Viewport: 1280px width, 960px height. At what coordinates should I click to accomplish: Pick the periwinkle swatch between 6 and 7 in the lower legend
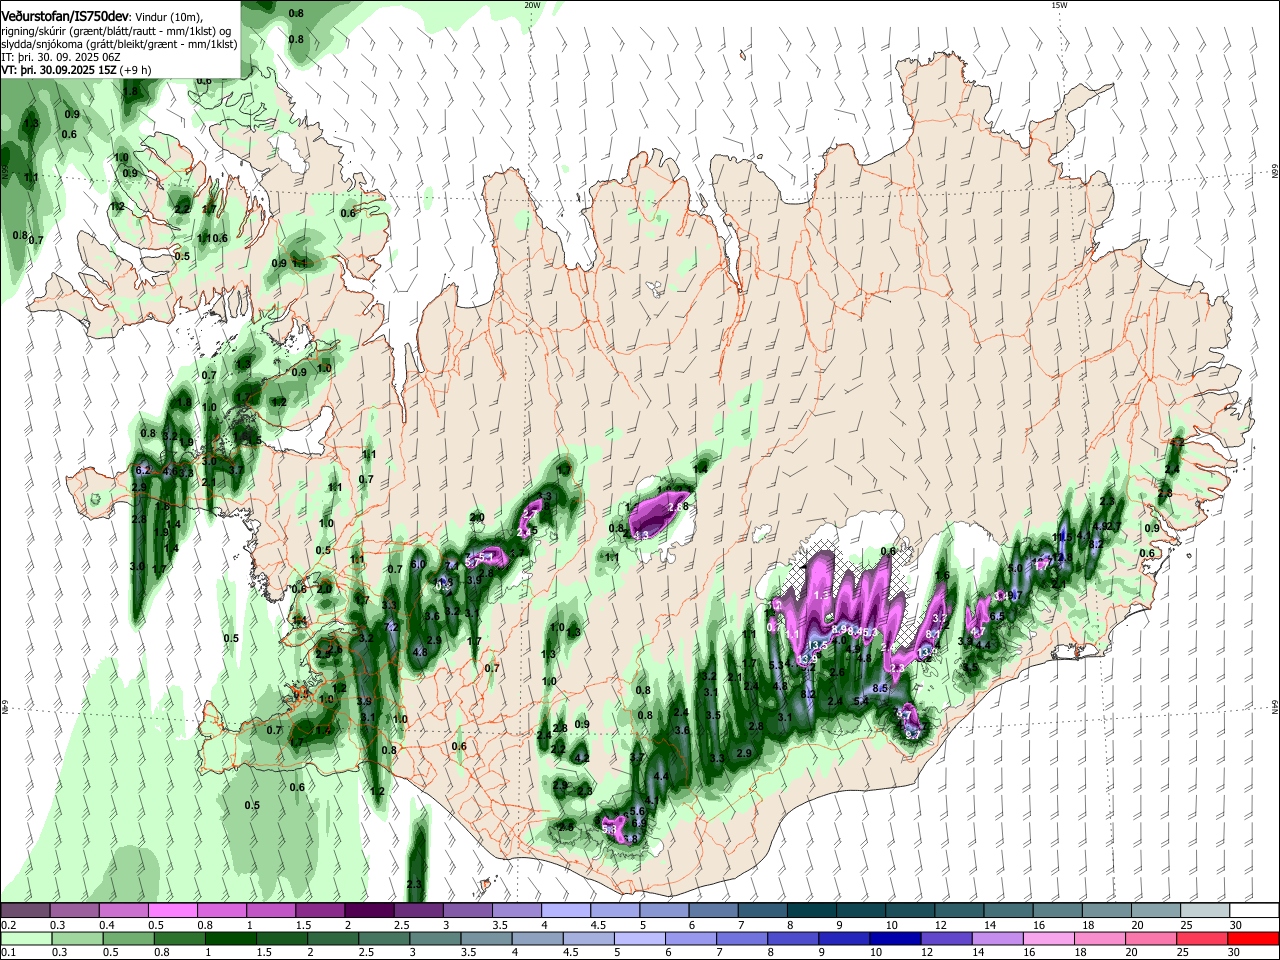point(690,939)
